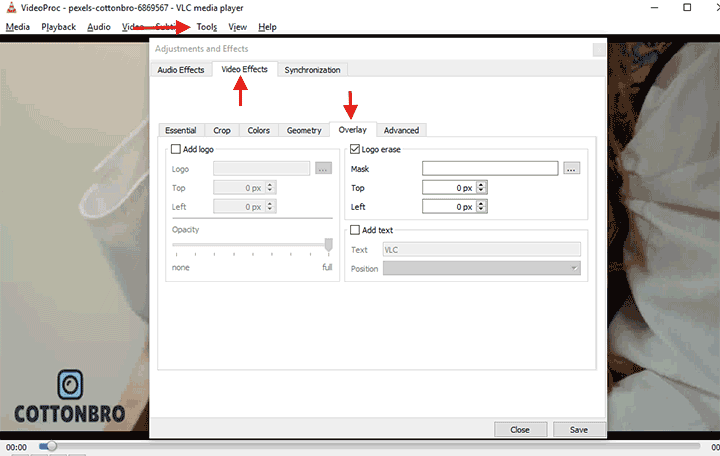
Task: Click the playback seek bar handle
Action: point(51,446)
